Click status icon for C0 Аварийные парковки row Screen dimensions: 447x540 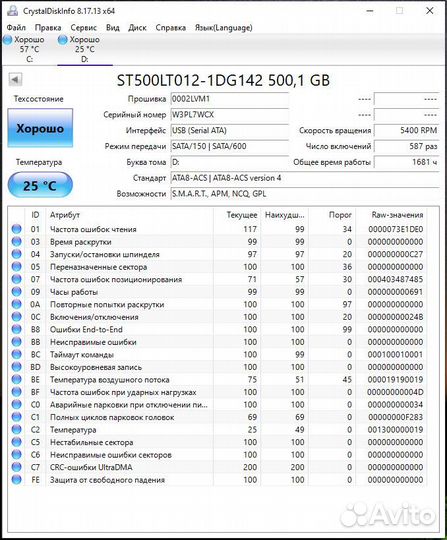[16, 404]
